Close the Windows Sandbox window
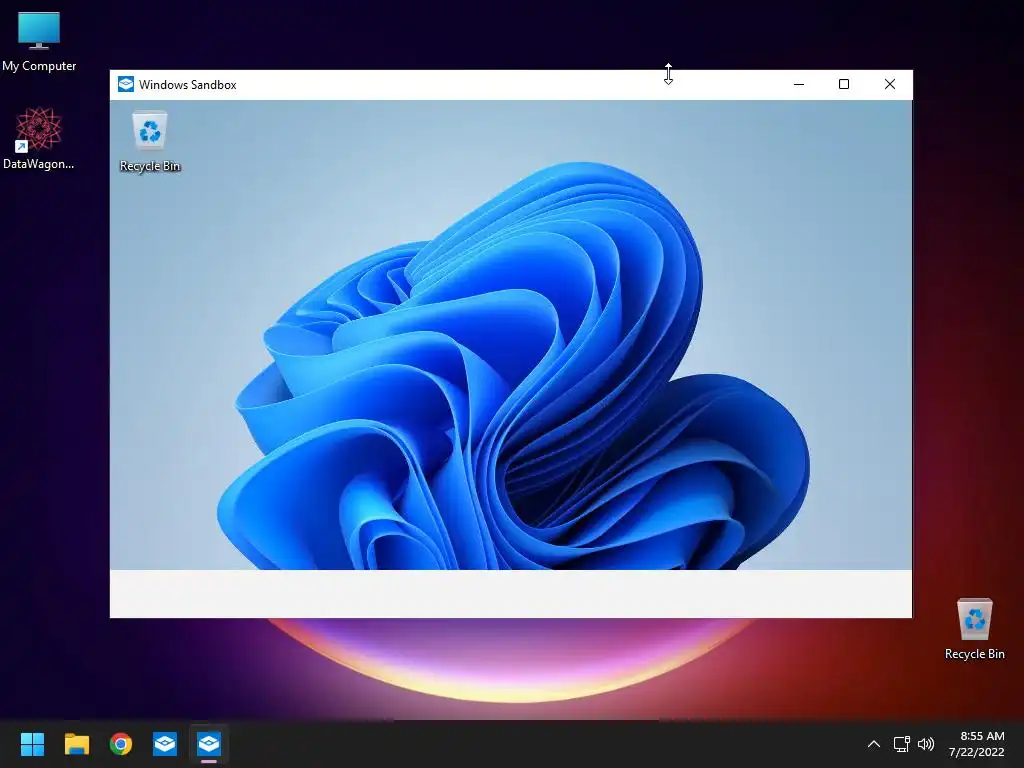Image resolution: width=1024 pixels, height=768 pixels. click(889, 84)
